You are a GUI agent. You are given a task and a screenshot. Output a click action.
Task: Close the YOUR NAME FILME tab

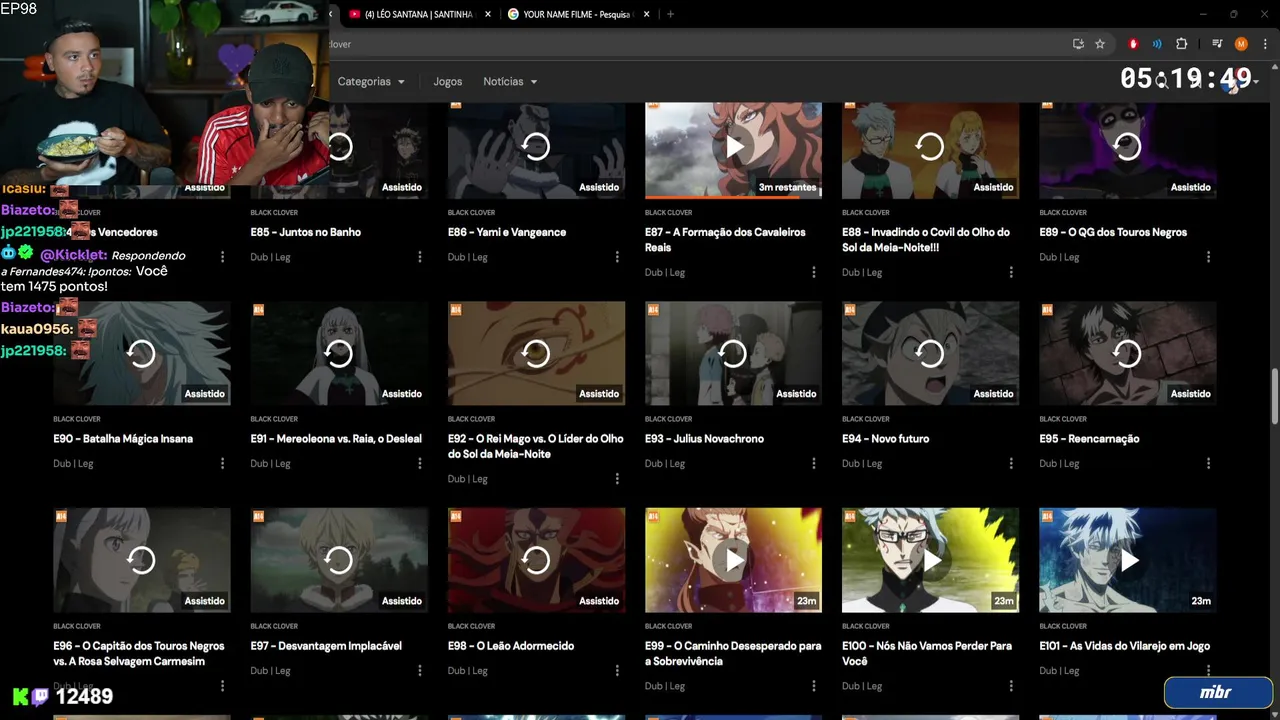point(646,14)
